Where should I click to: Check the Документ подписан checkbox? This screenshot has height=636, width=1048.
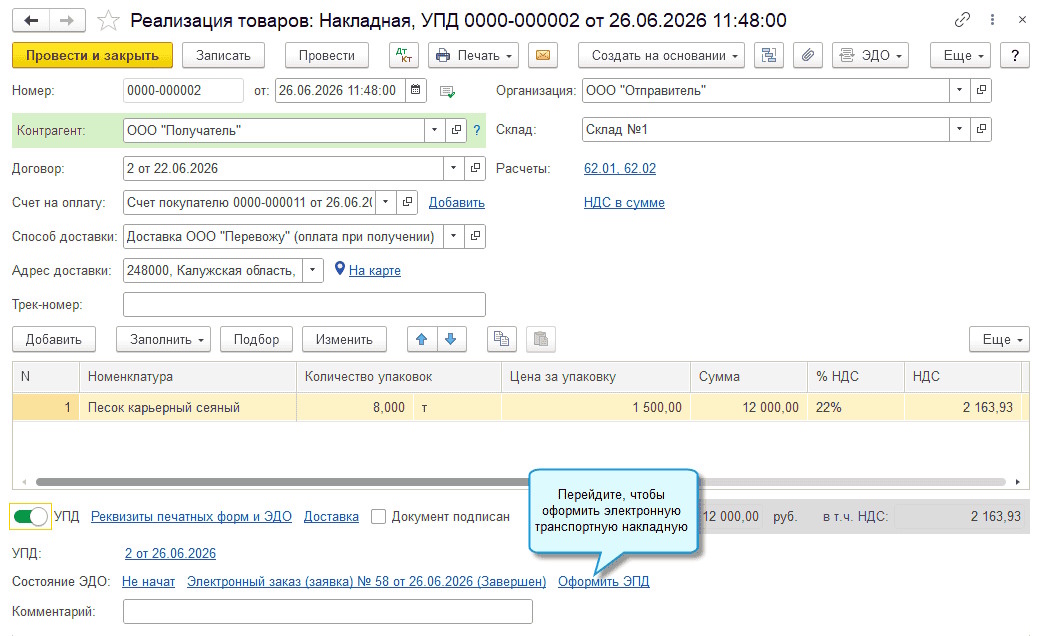point(378,516)
